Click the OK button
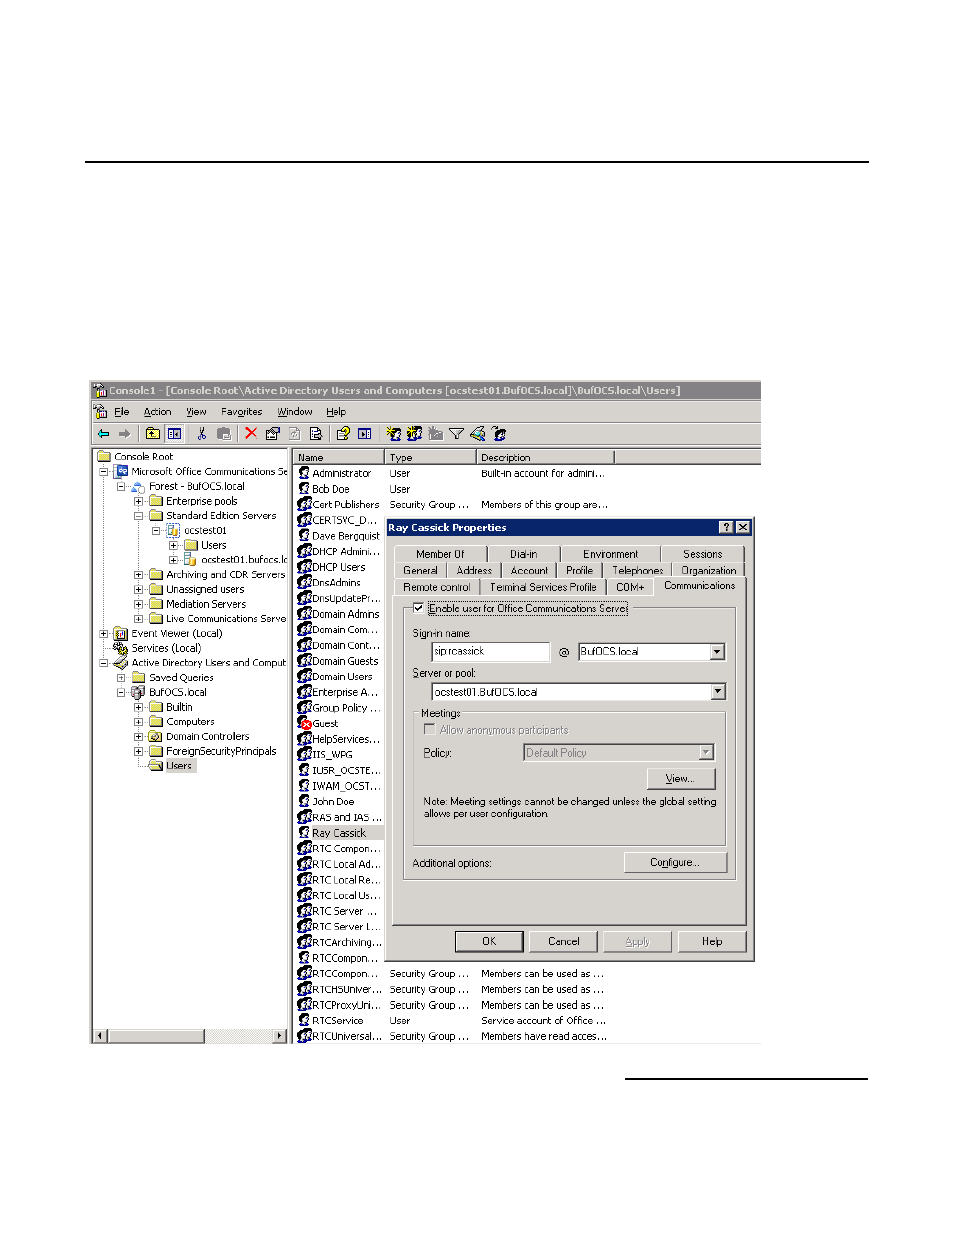The width and height of the screenshot is (954, 1235). tap(489, 942)
